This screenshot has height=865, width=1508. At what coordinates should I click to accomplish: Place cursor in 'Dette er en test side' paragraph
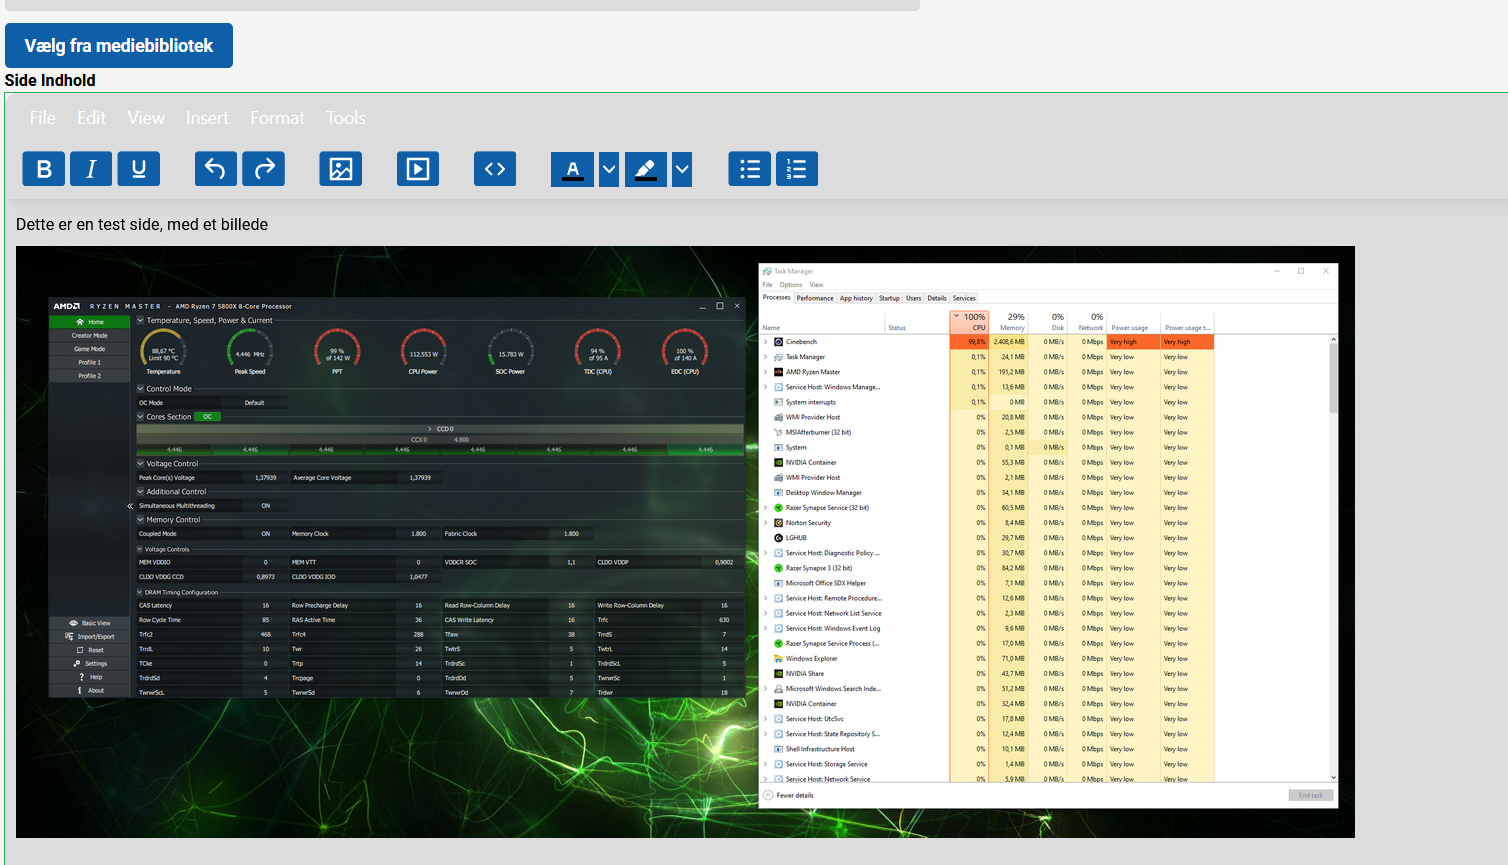pos(142,224)
